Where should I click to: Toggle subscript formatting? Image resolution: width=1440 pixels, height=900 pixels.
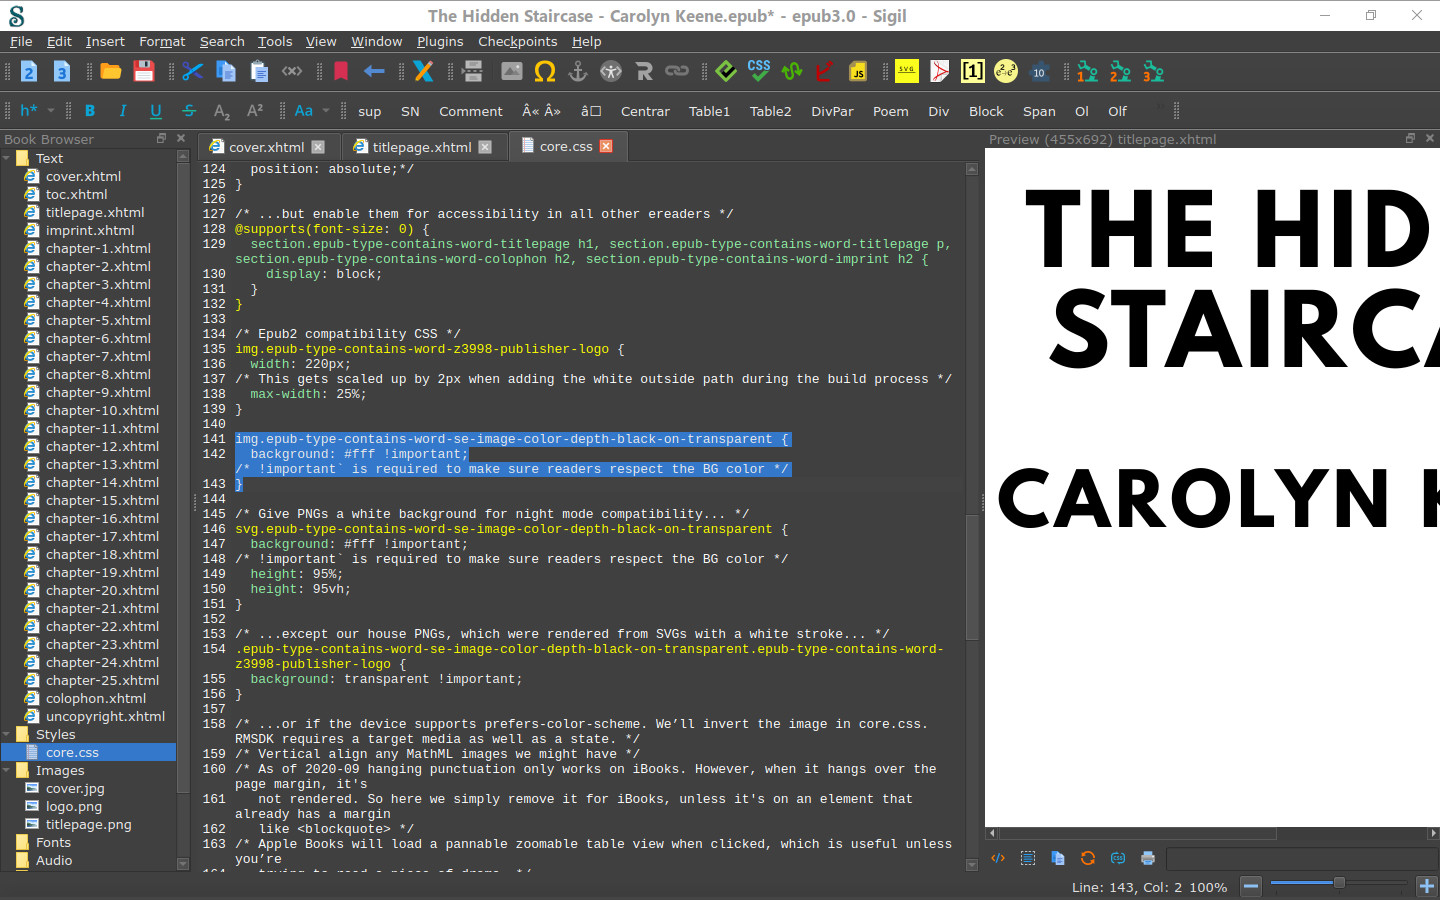(x=222, y=111)
